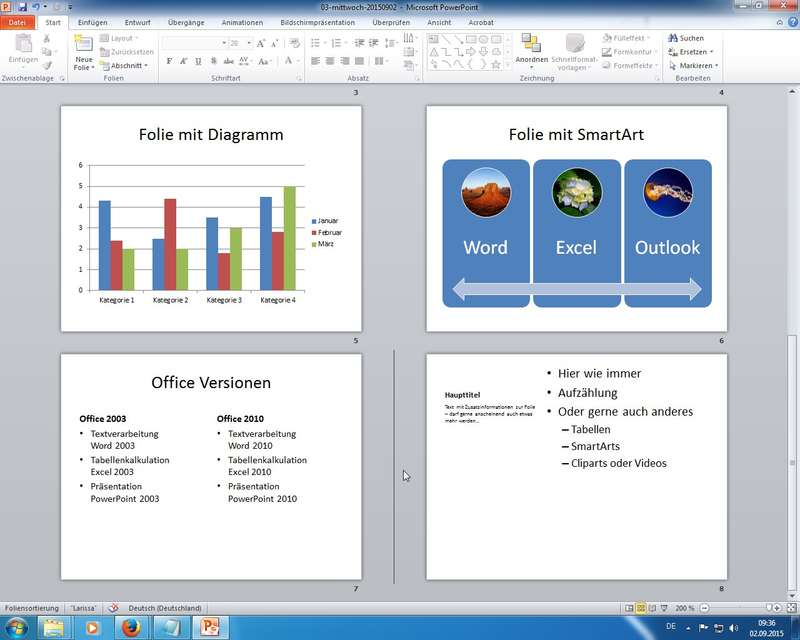This screenshot has width=800, height=640.
Task: Click Deutsch (Deutschland) language in status bar
Action: (165, 608)
